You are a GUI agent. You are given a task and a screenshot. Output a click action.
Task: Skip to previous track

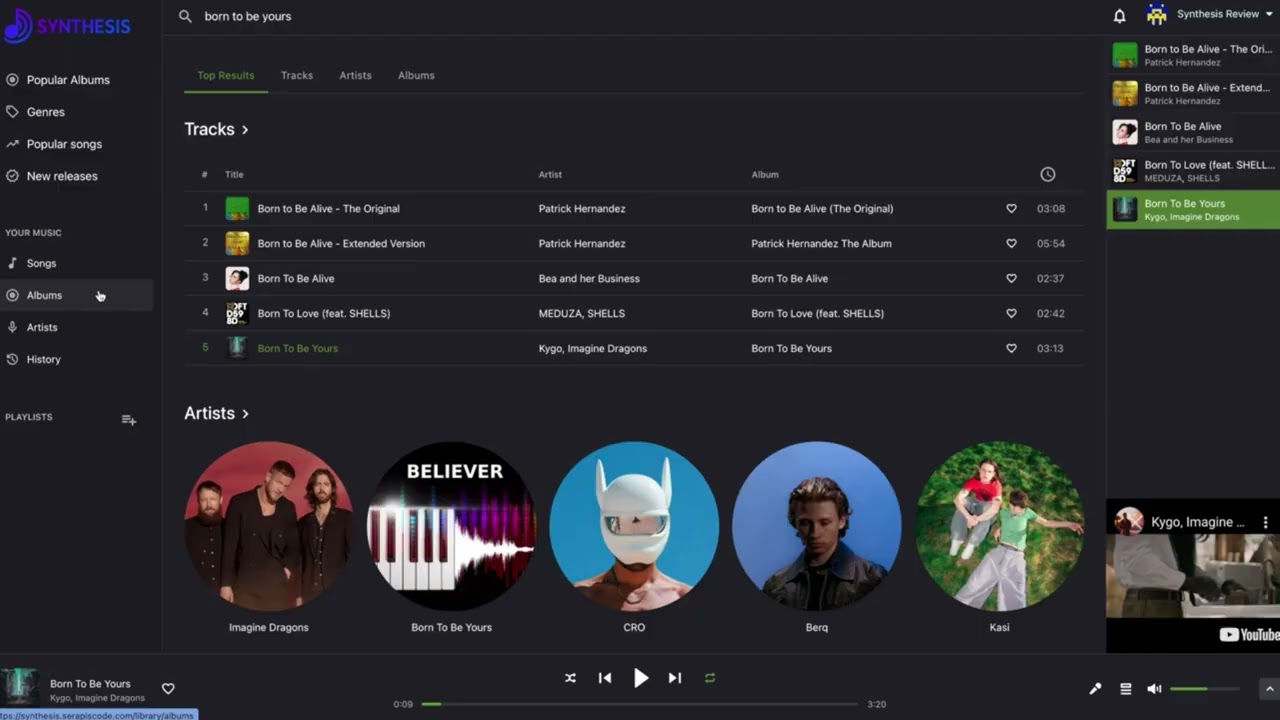(x=605, y=678)
